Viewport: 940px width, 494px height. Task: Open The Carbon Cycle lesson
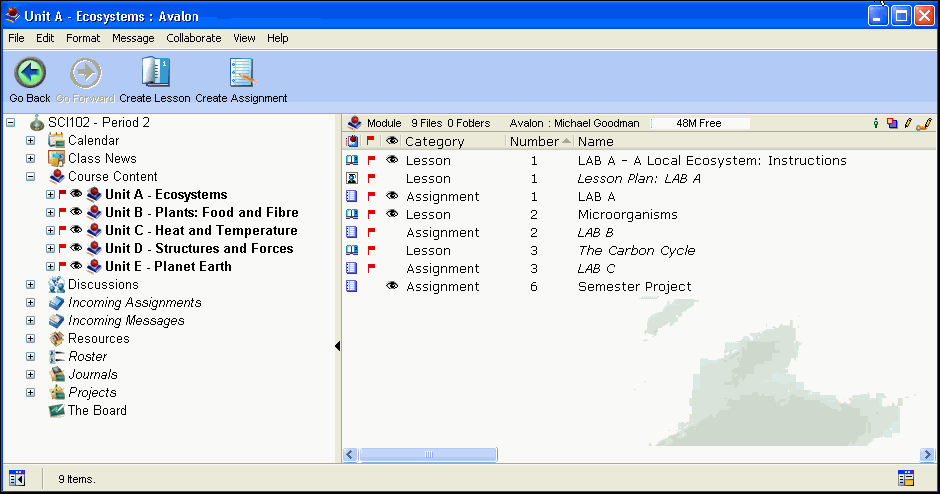pyautogui.click(x=636, y=251)
